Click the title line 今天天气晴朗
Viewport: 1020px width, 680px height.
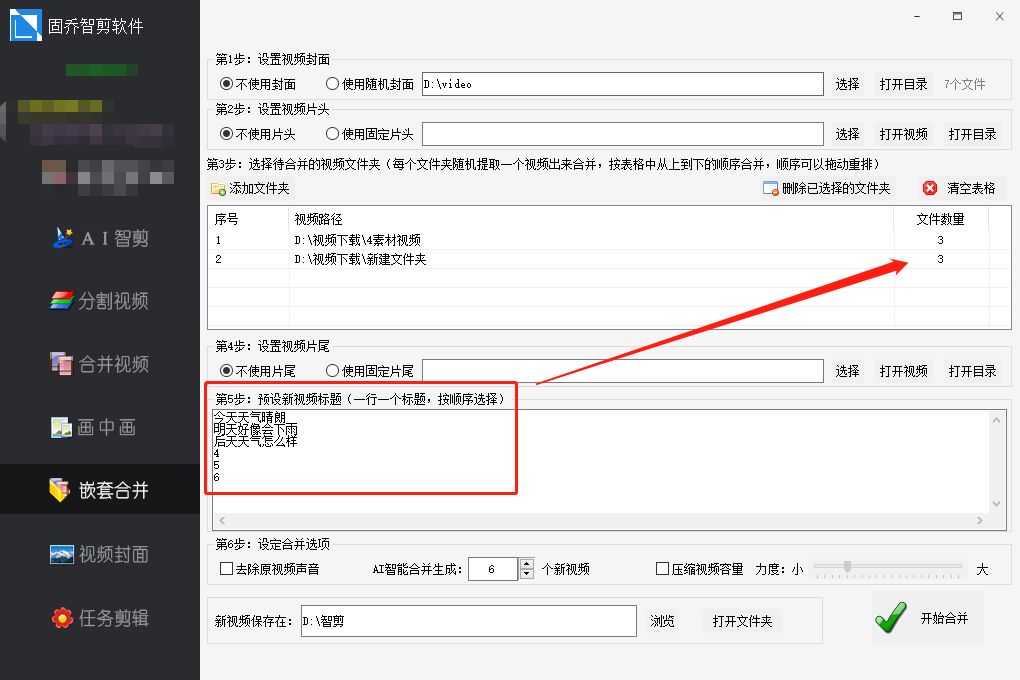250,417
